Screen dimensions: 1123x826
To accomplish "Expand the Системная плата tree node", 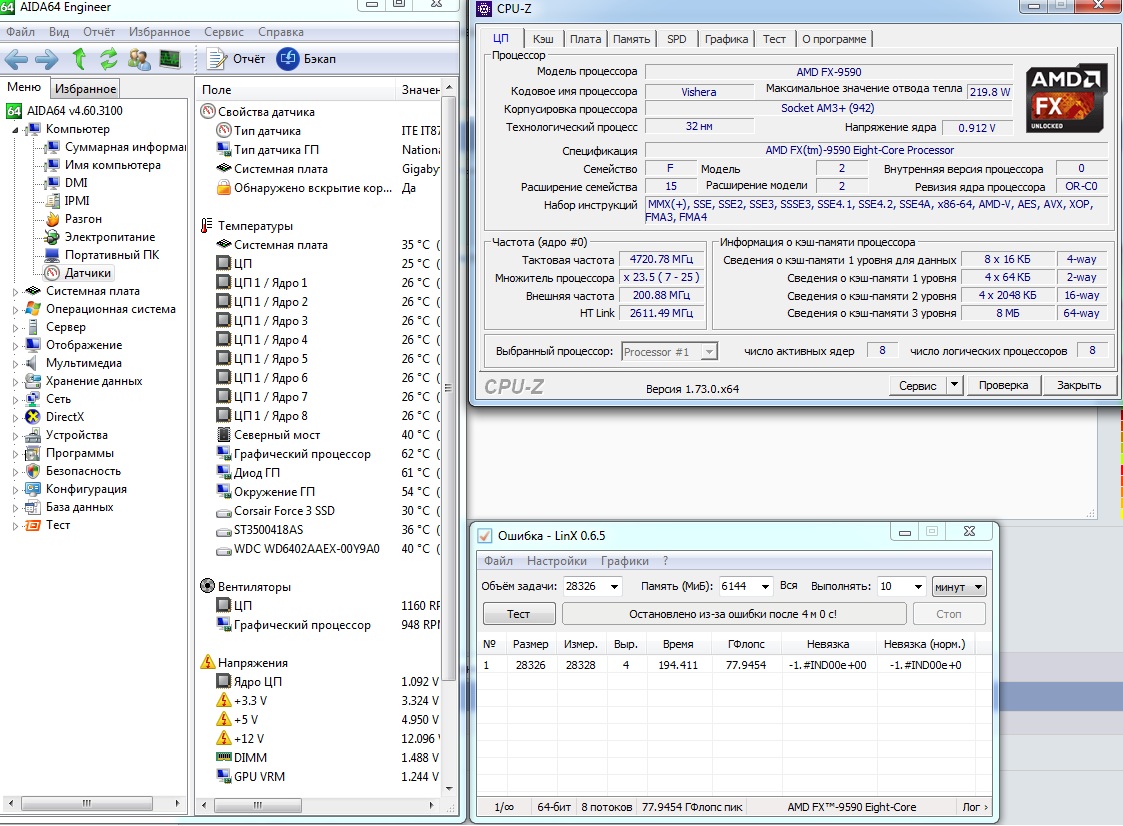I will click(x=15, y=292).
